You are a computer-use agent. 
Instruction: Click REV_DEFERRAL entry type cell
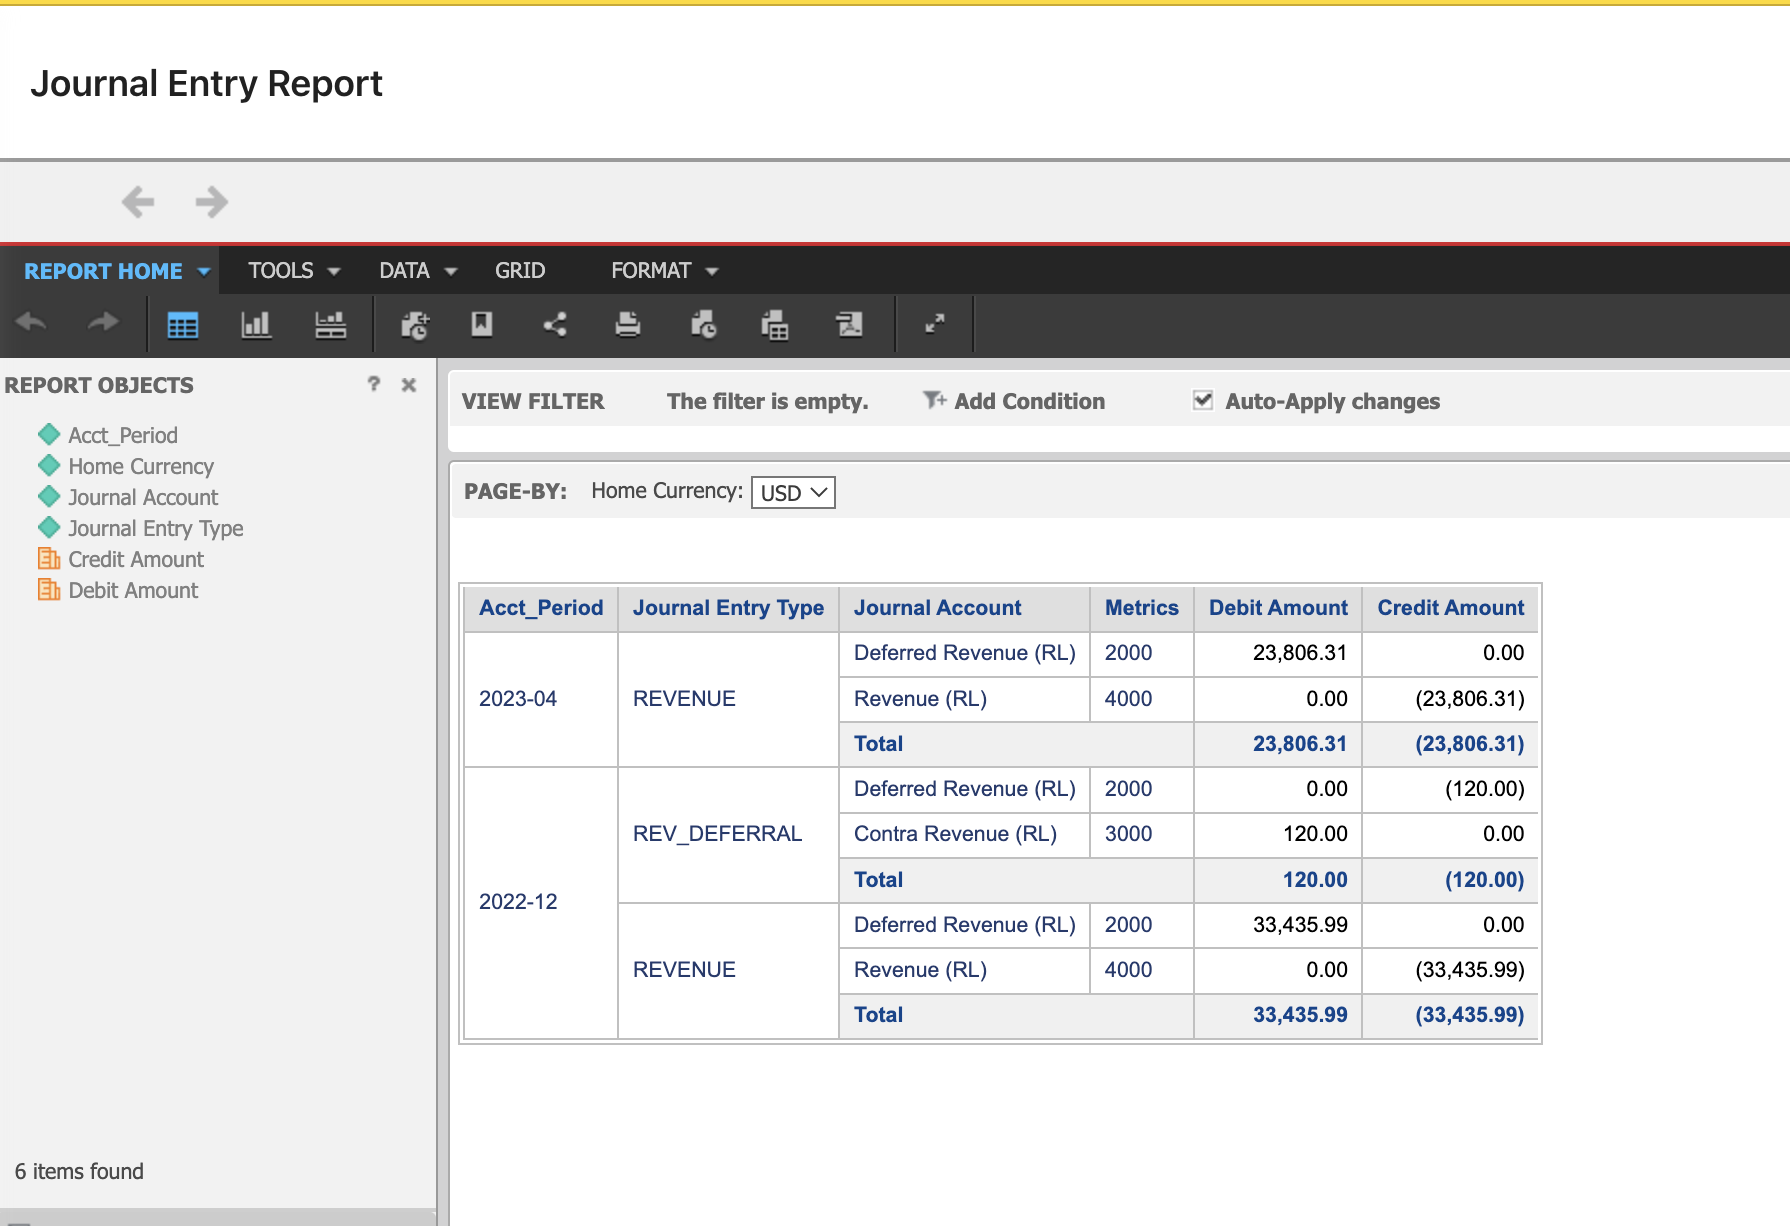click(x=728, y=834)
